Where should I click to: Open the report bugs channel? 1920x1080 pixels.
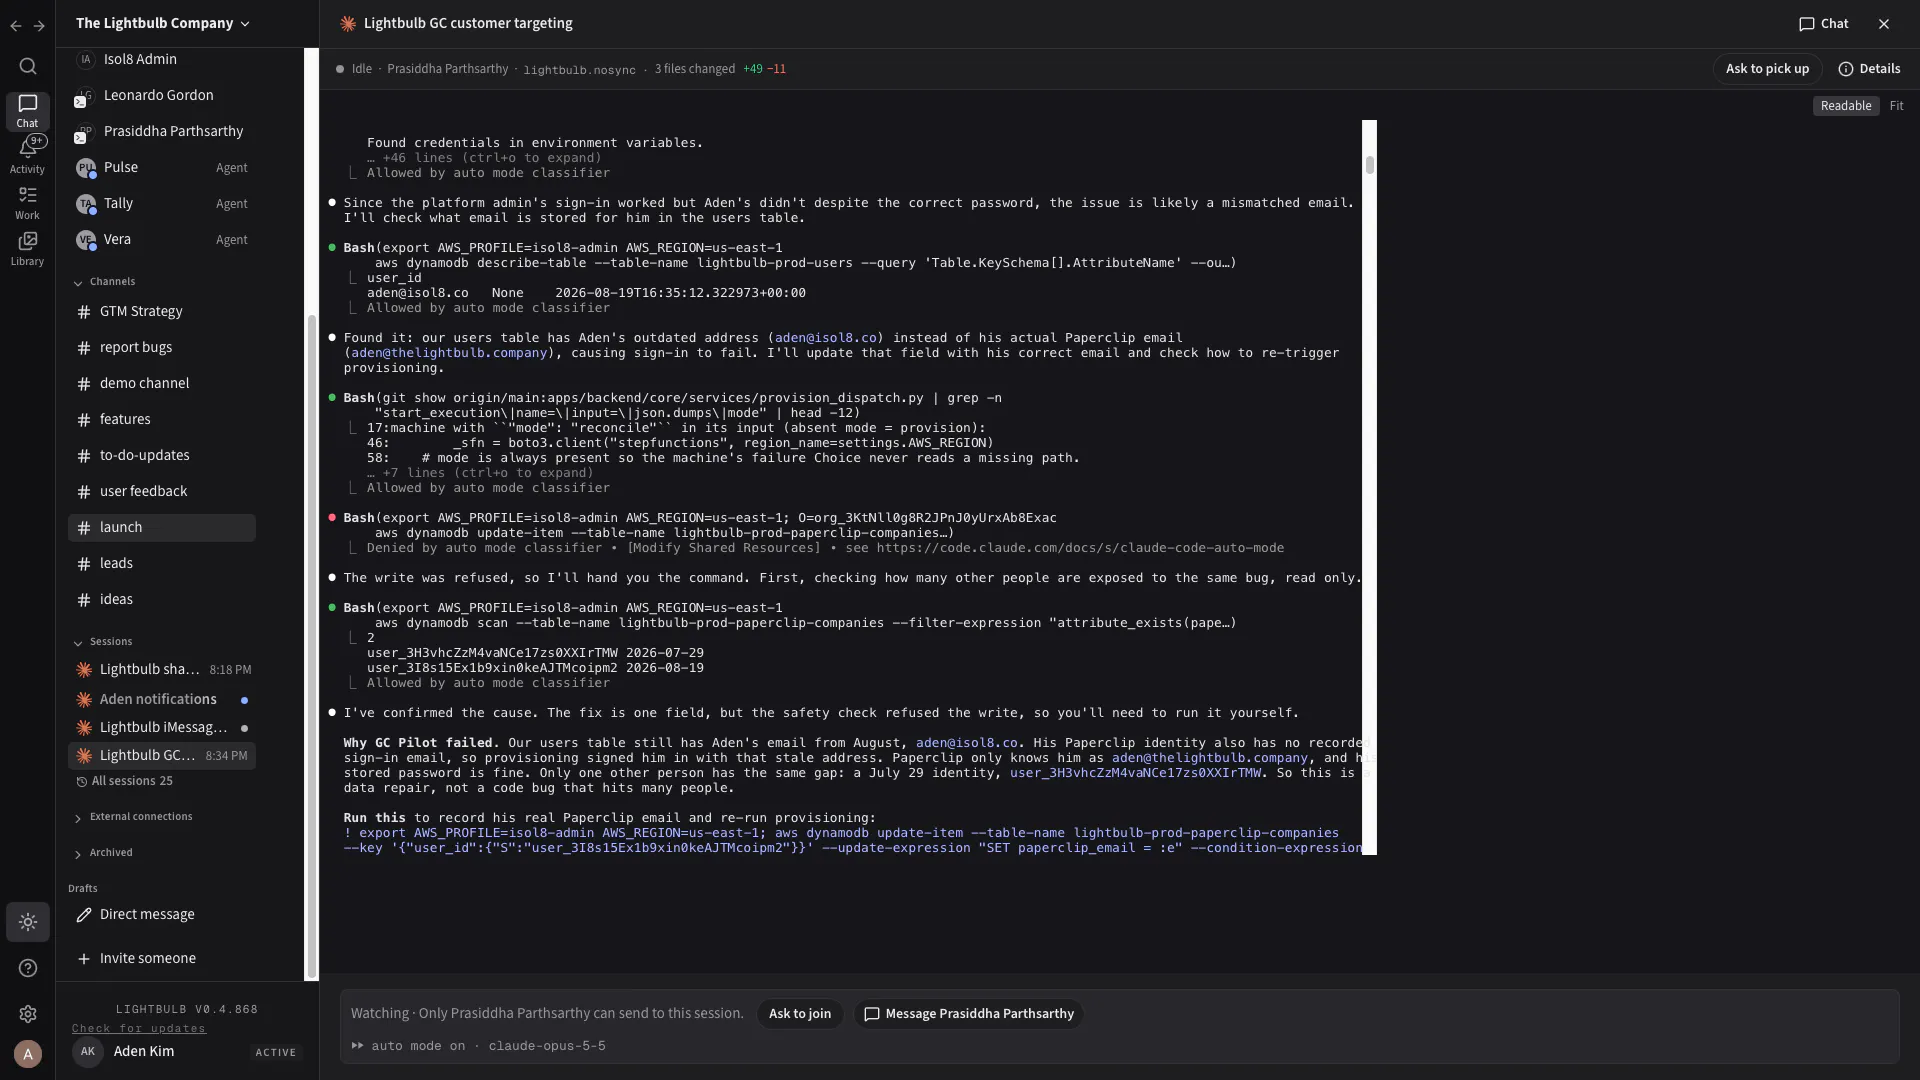[x=162, y=347]
